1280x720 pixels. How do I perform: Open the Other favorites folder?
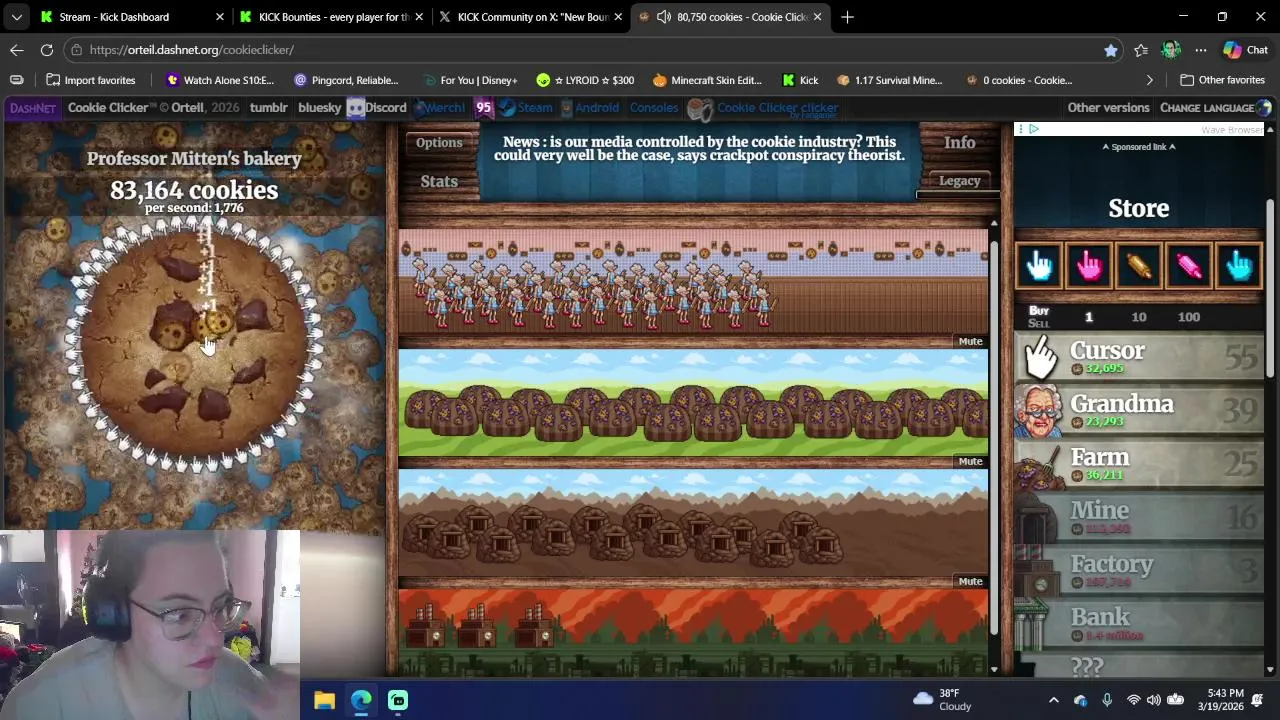(x=1222, y=80)
